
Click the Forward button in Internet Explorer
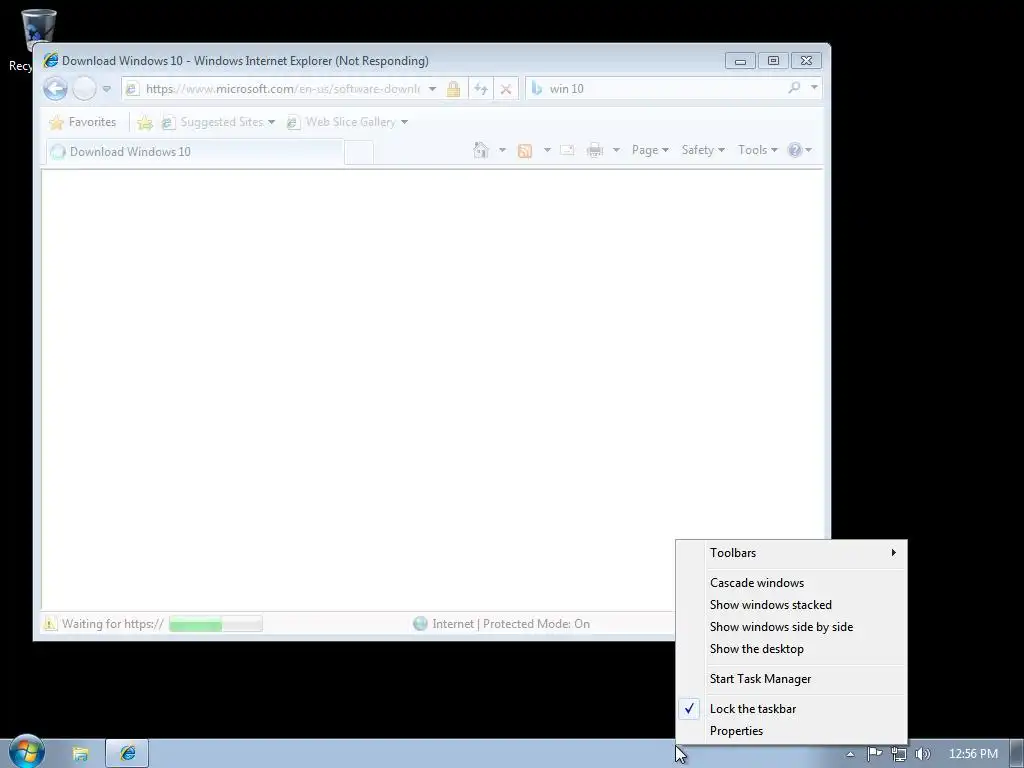pos(84,88)
